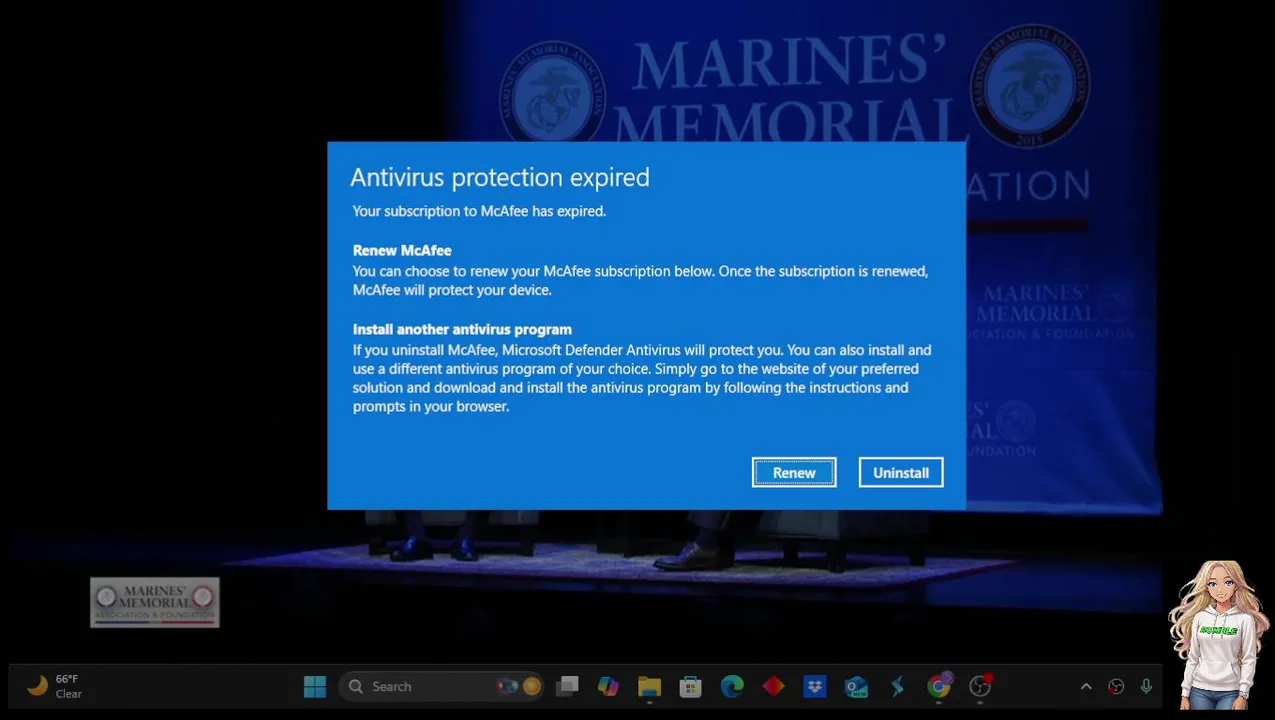Open the OBS-style recorder icon in the taskbar
Screen dimensions: 1275x720
tap(980, 686)
